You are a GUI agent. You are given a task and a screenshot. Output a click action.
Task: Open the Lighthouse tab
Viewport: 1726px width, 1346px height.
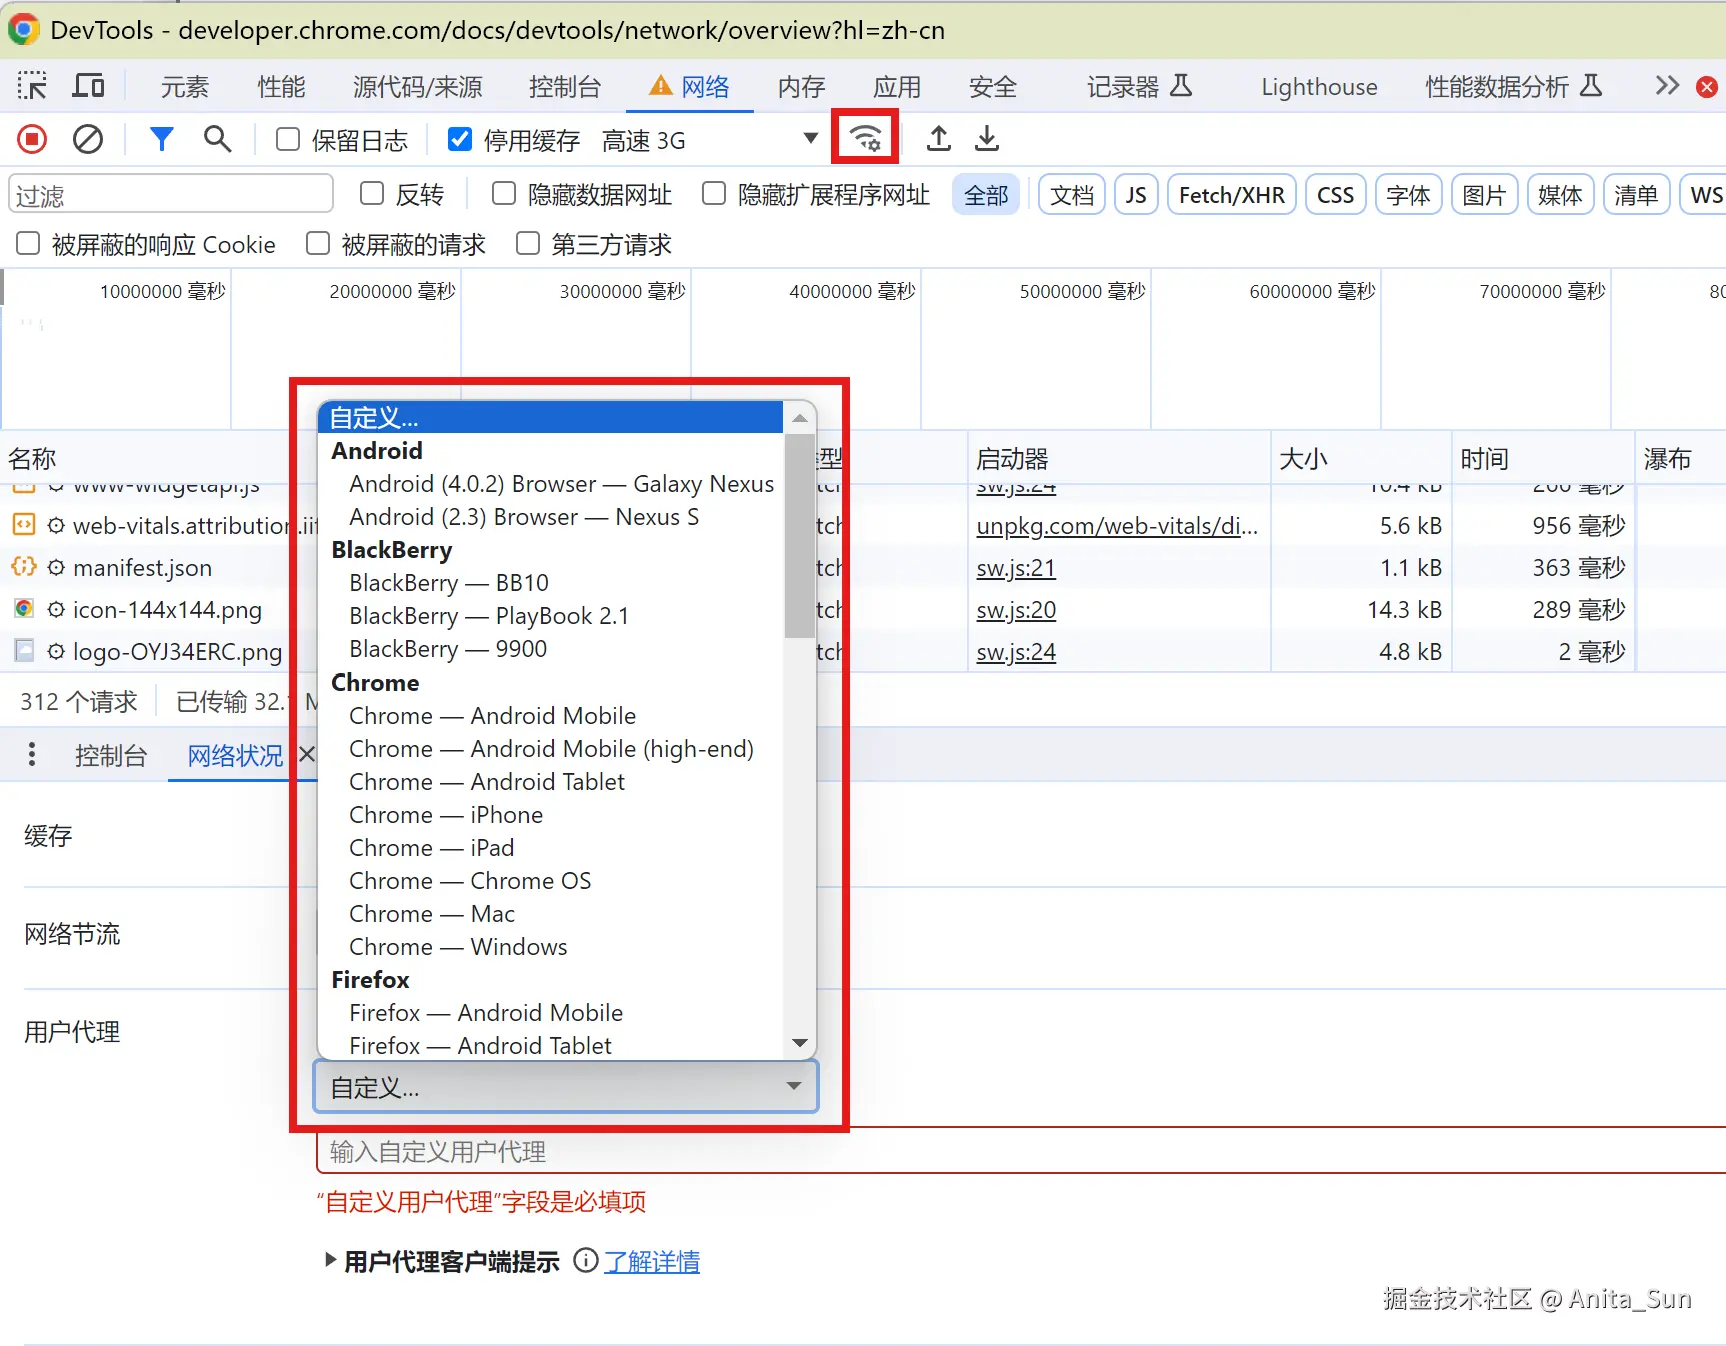pos(1319,87)
